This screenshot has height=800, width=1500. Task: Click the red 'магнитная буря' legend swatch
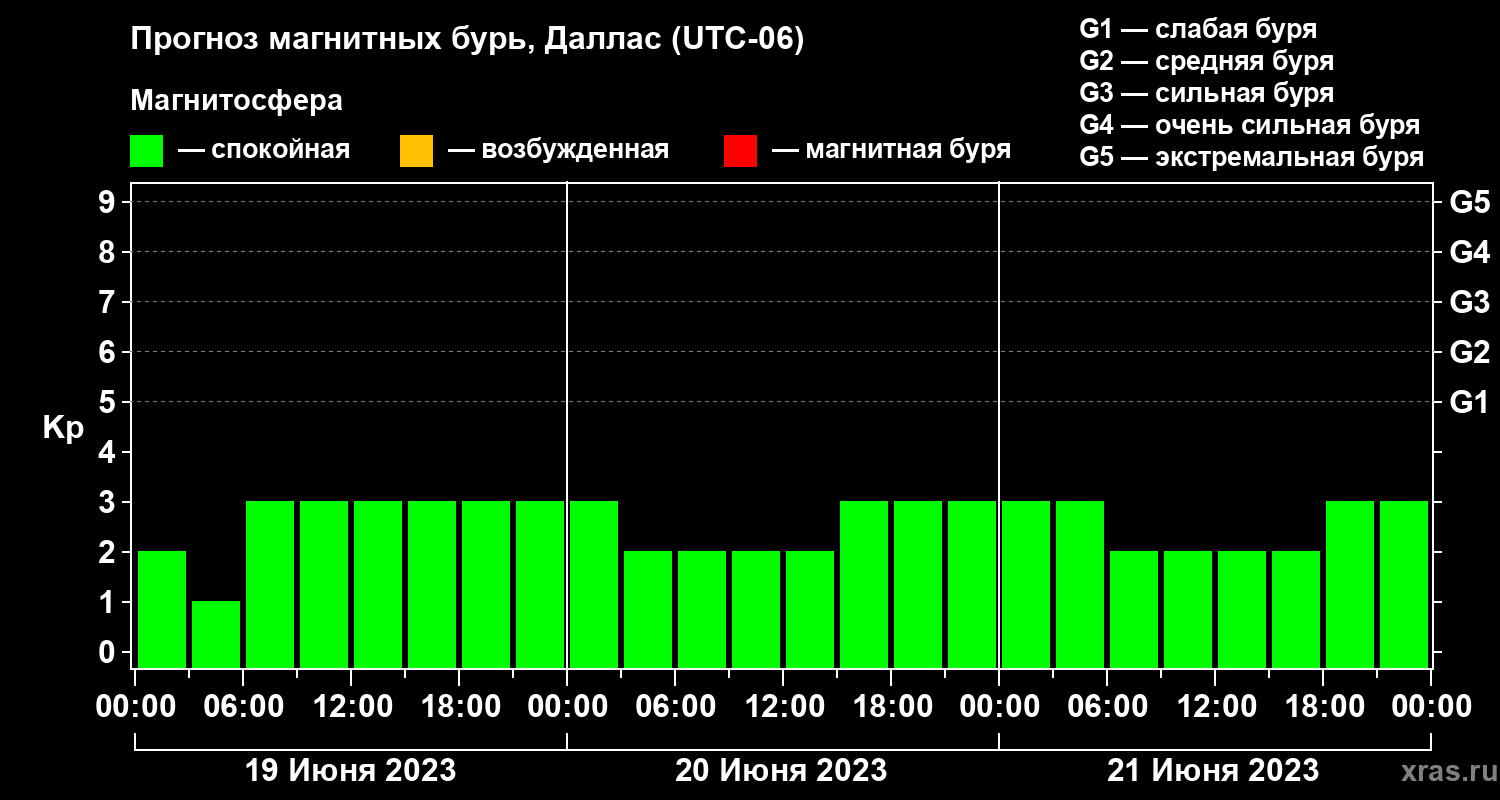tap(740, 151)
